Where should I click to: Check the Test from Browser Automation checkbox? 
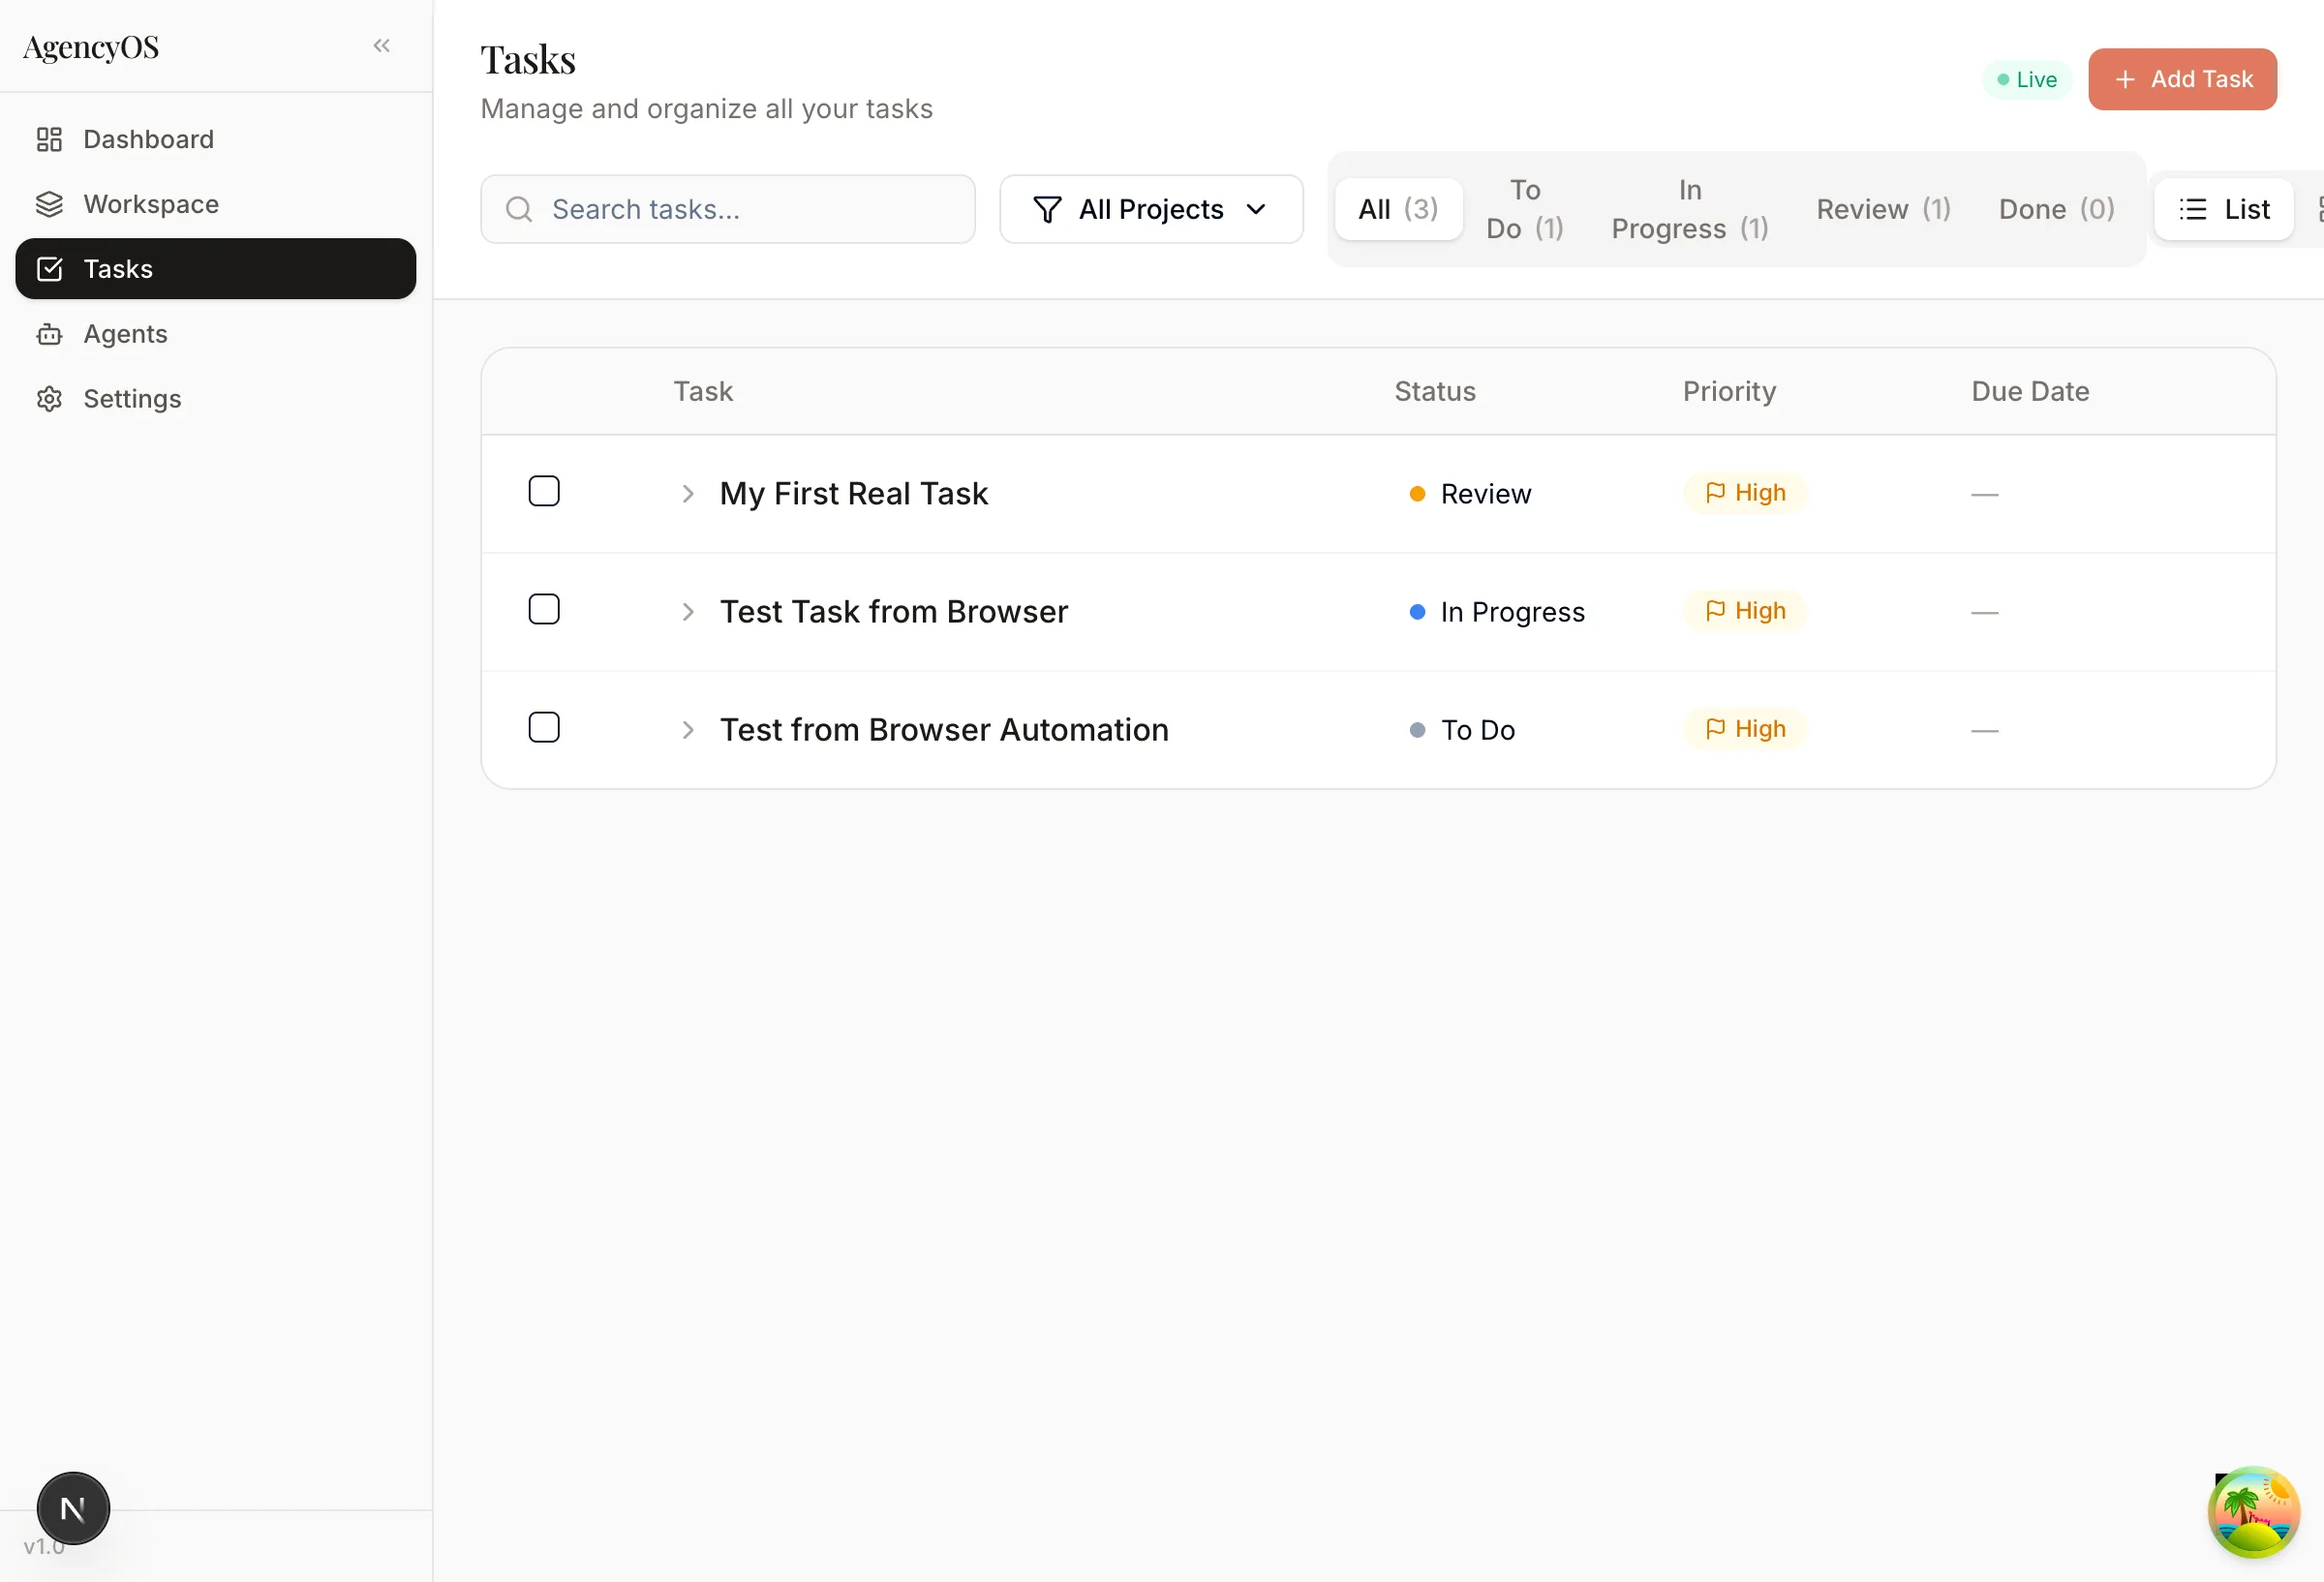pyautogui.click(x=544, y=727)
